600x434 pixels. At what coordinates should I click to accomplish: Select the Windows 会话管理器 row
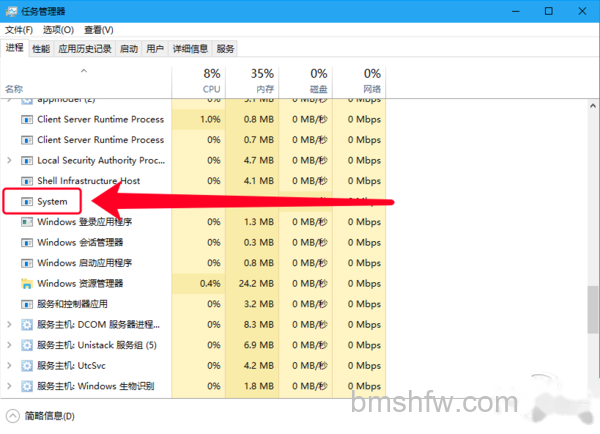[193, 243]
